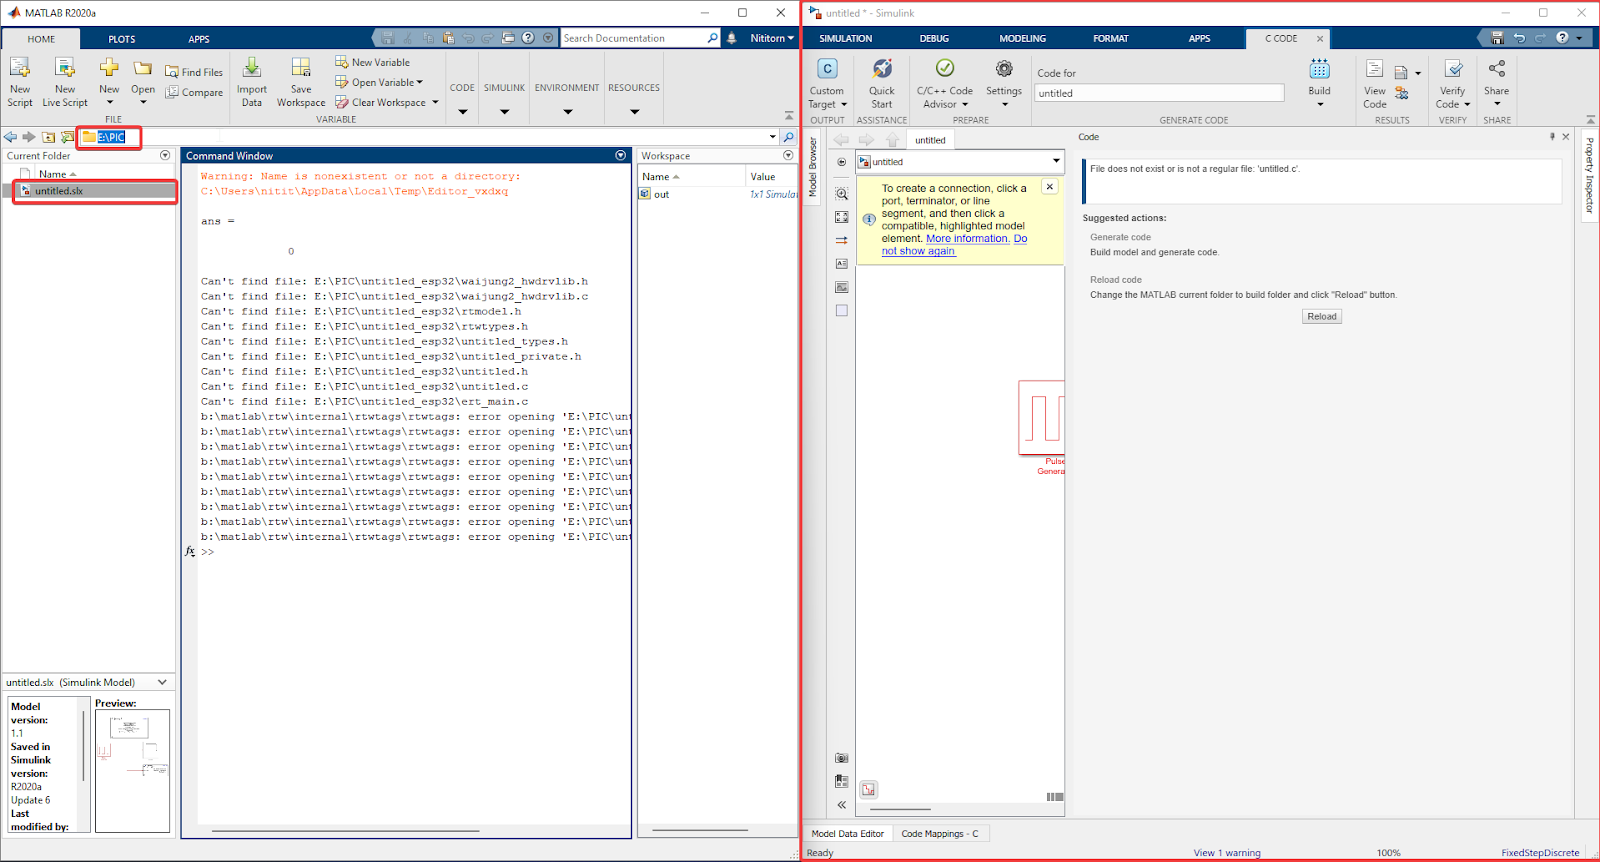Open the Current Folder panel actions menu

[x=165, y=155]
